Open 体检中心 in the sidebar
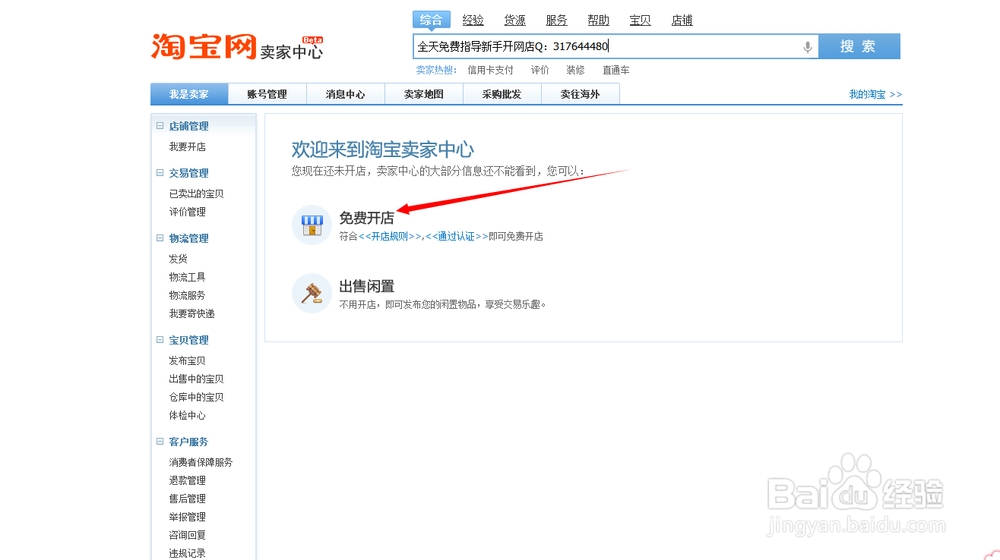The height and width of the screenshot is (560, 1000). click(188, 415)
